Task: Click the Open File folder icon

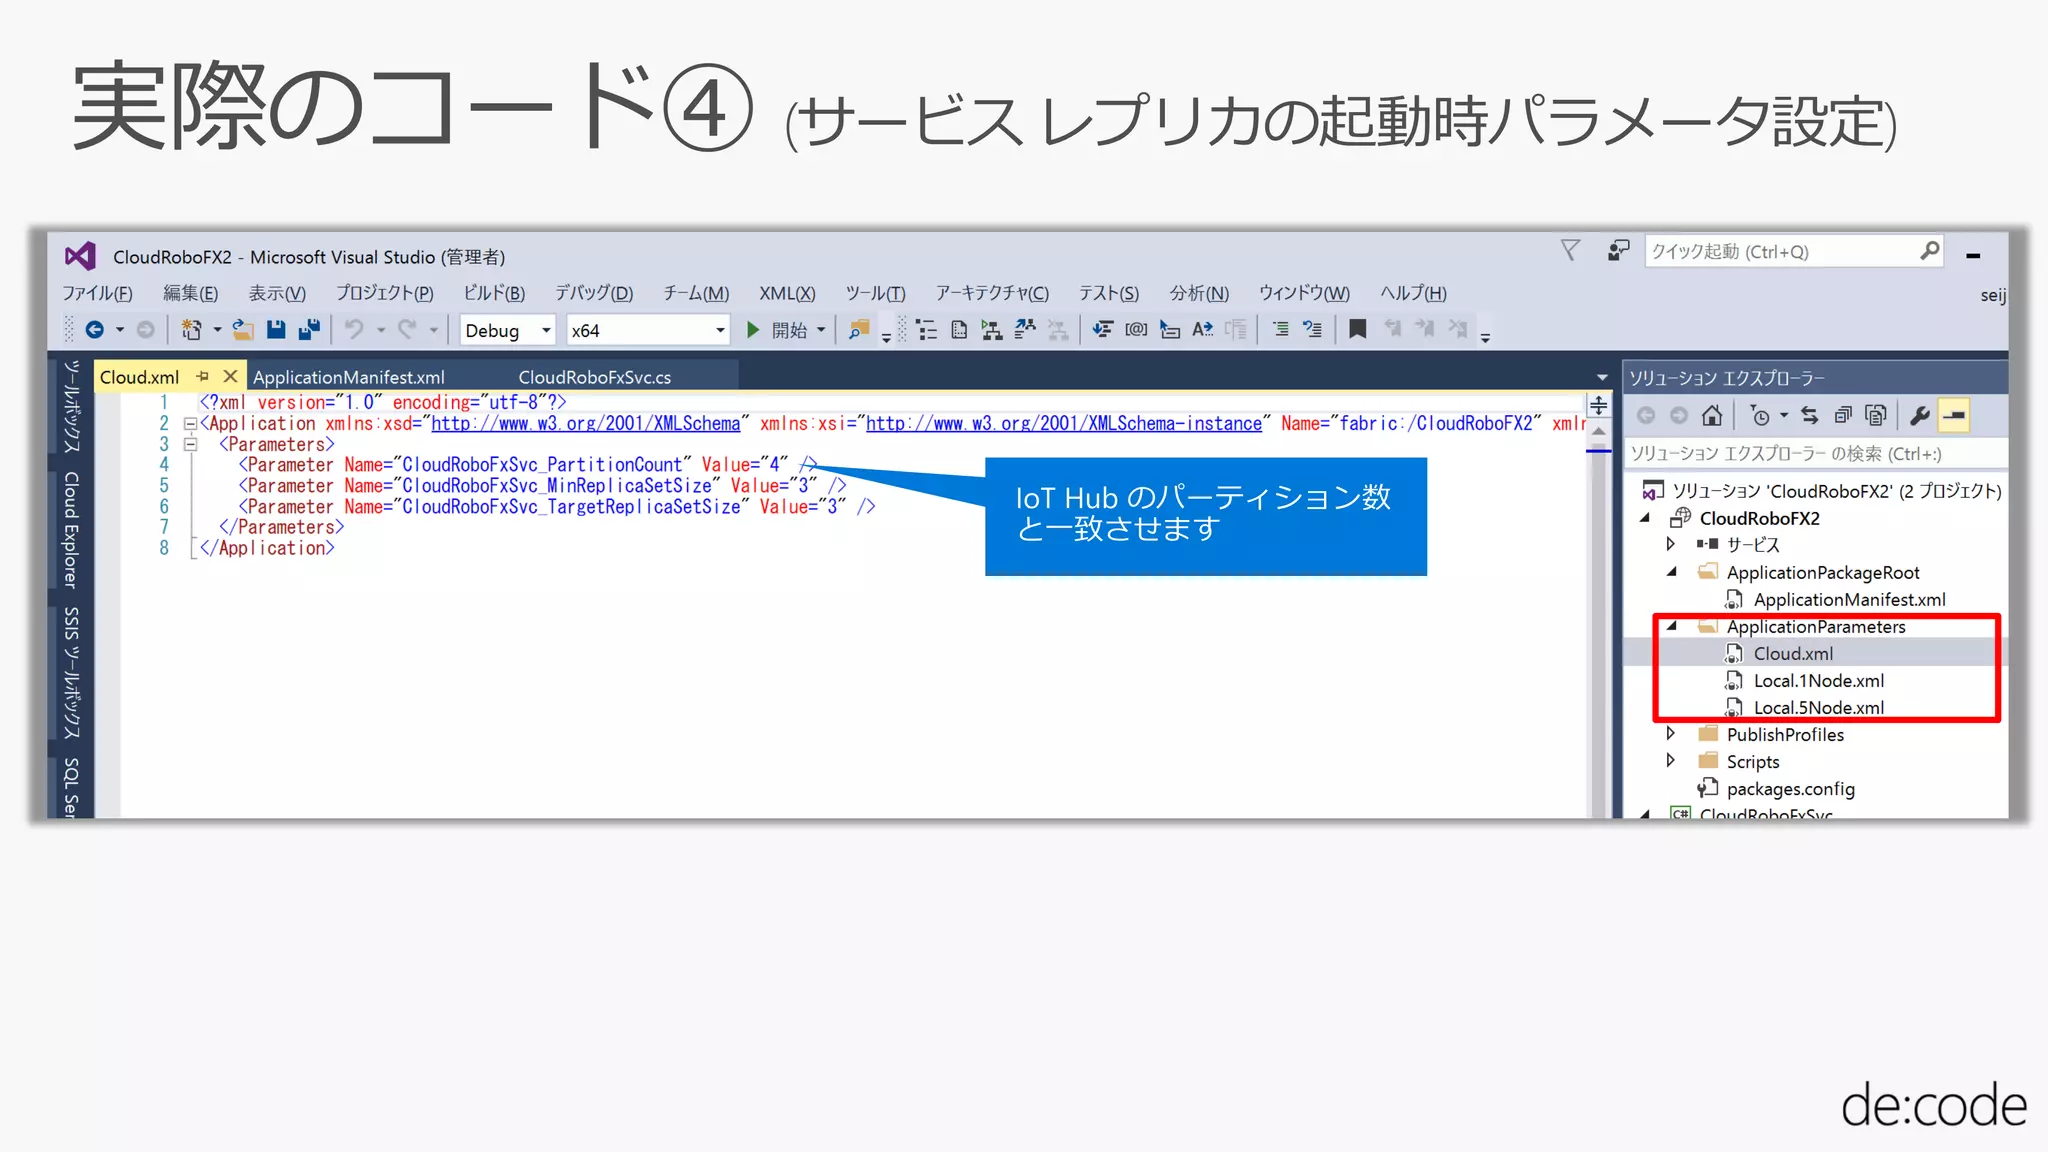Action: click(242, 330)
